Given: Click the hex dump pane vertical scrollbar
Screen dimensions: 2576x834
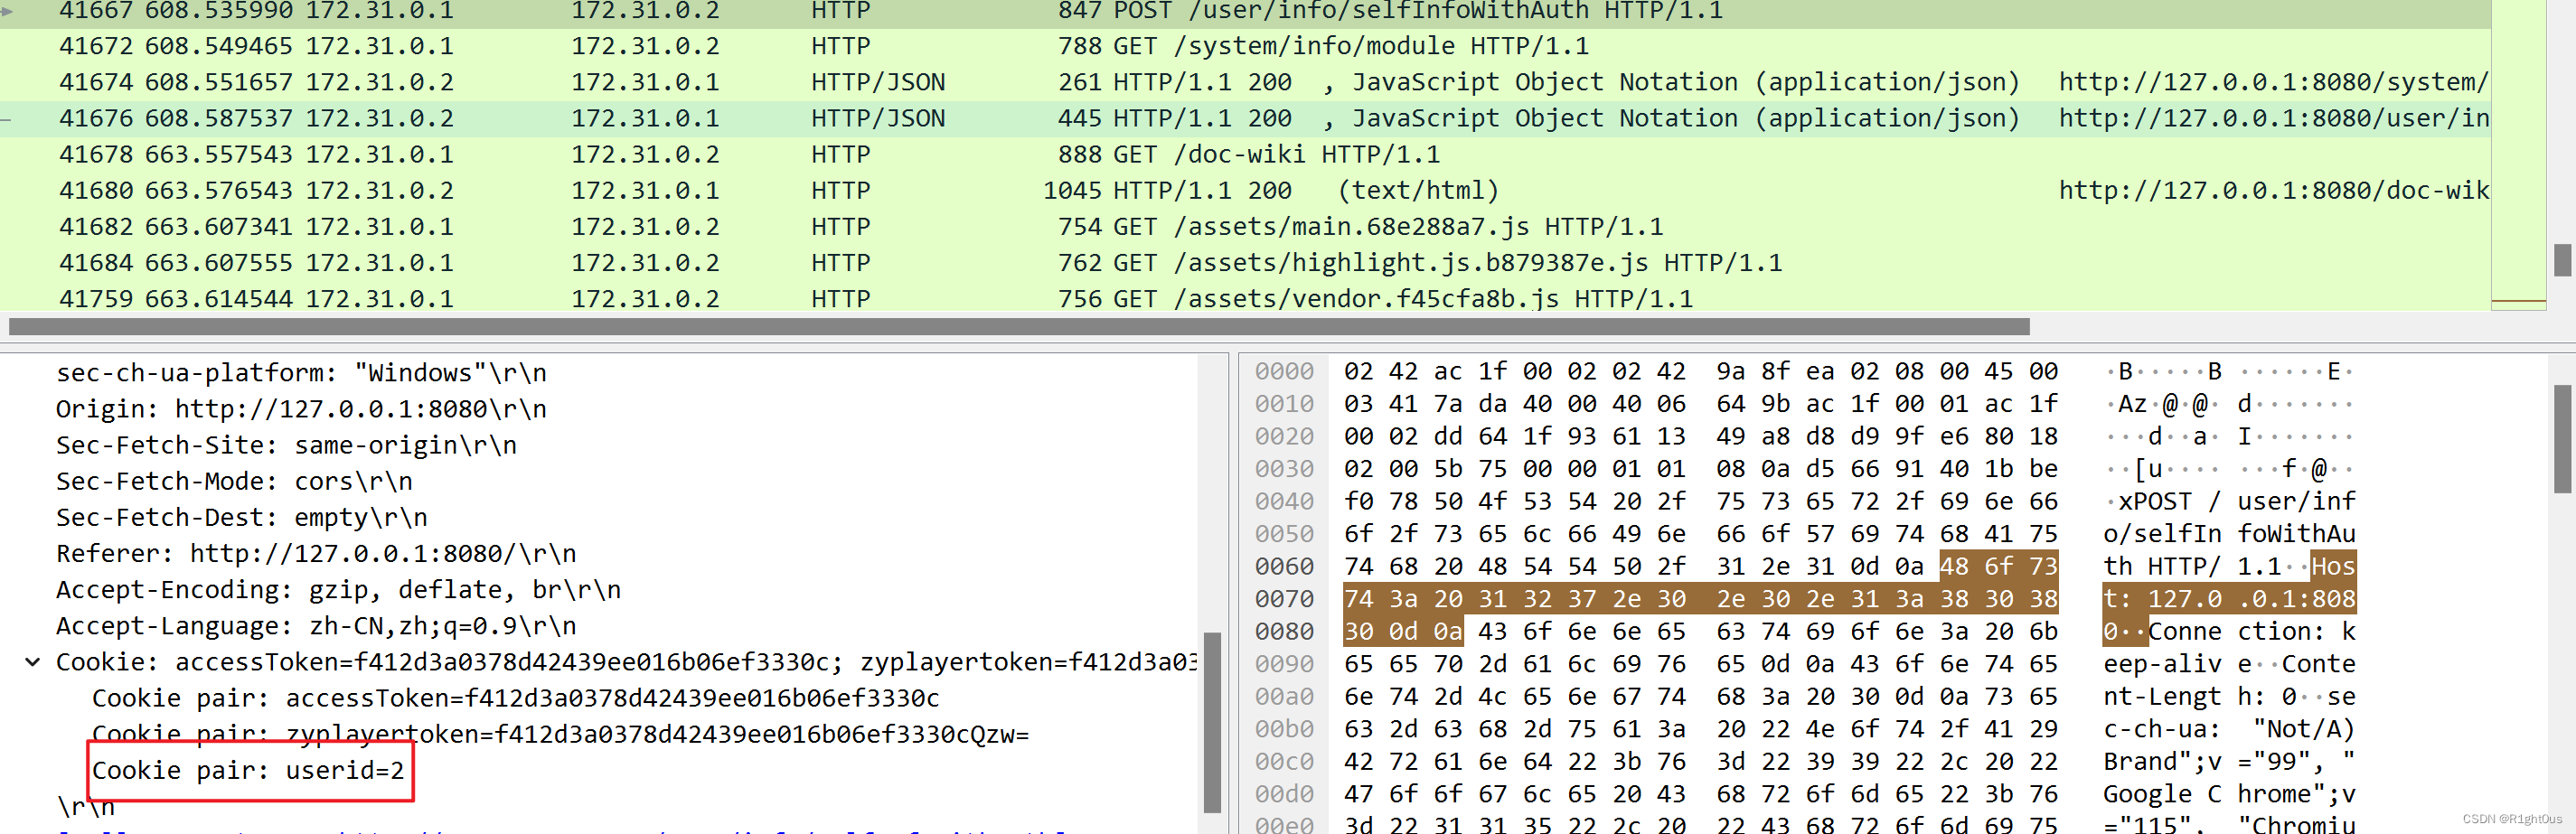Looking at the screenshot, I should [2562, 439].
